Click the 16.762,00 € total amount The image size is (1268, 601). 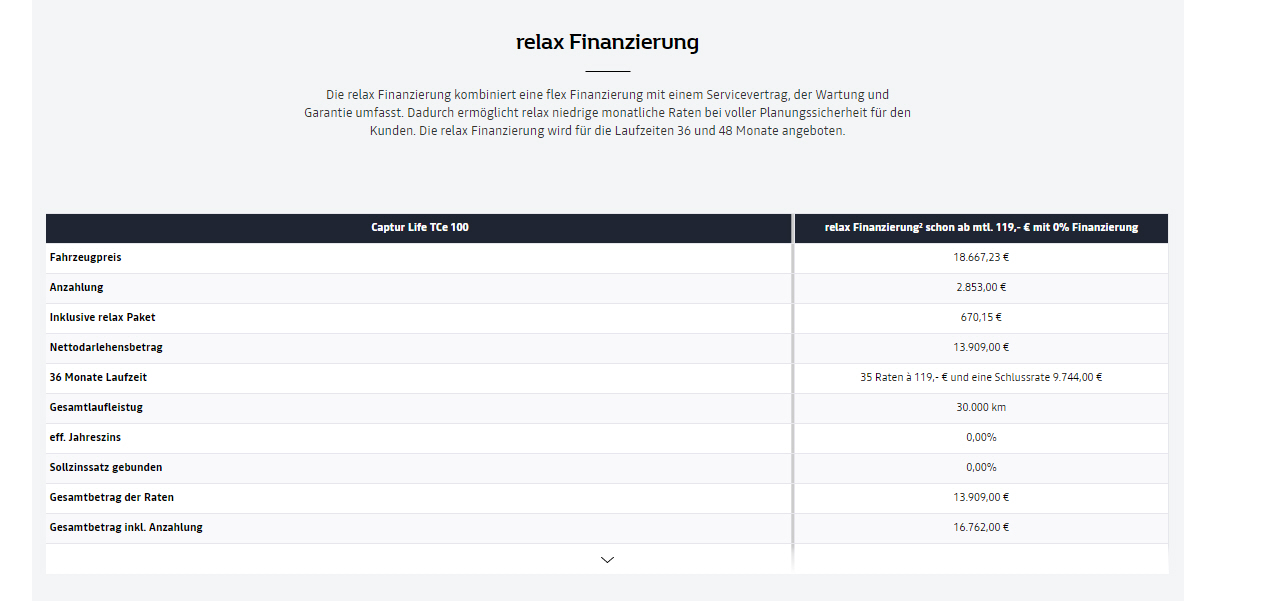[x=981, y=527]
